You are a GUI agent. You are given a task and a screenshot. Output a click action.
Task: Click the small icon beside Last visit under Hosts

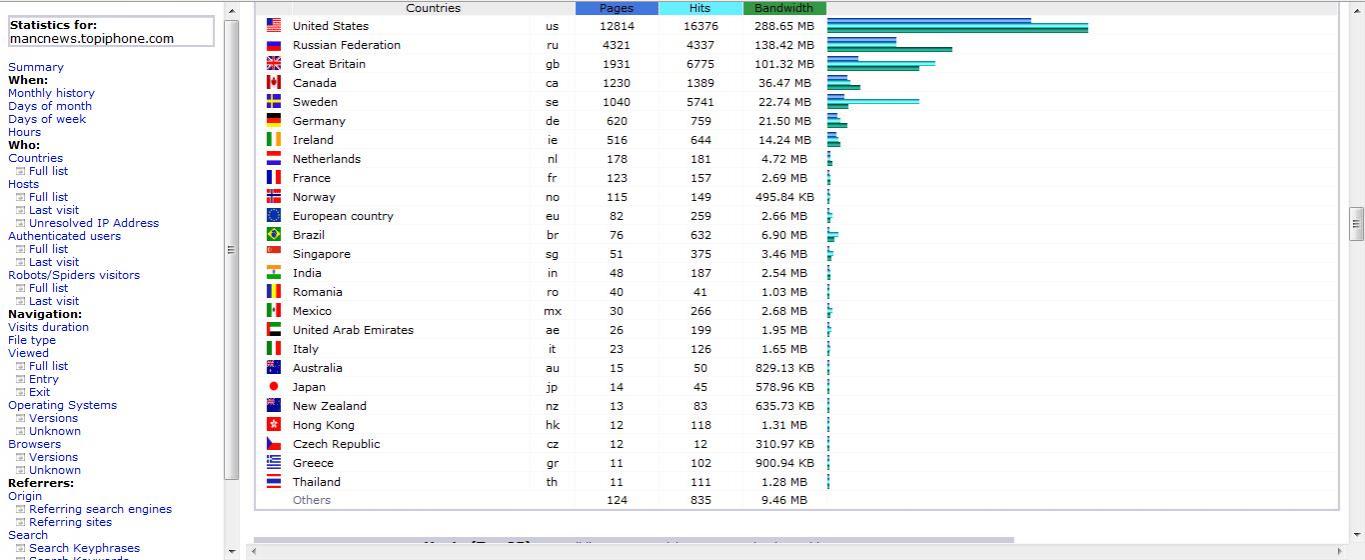pos(20,210)
